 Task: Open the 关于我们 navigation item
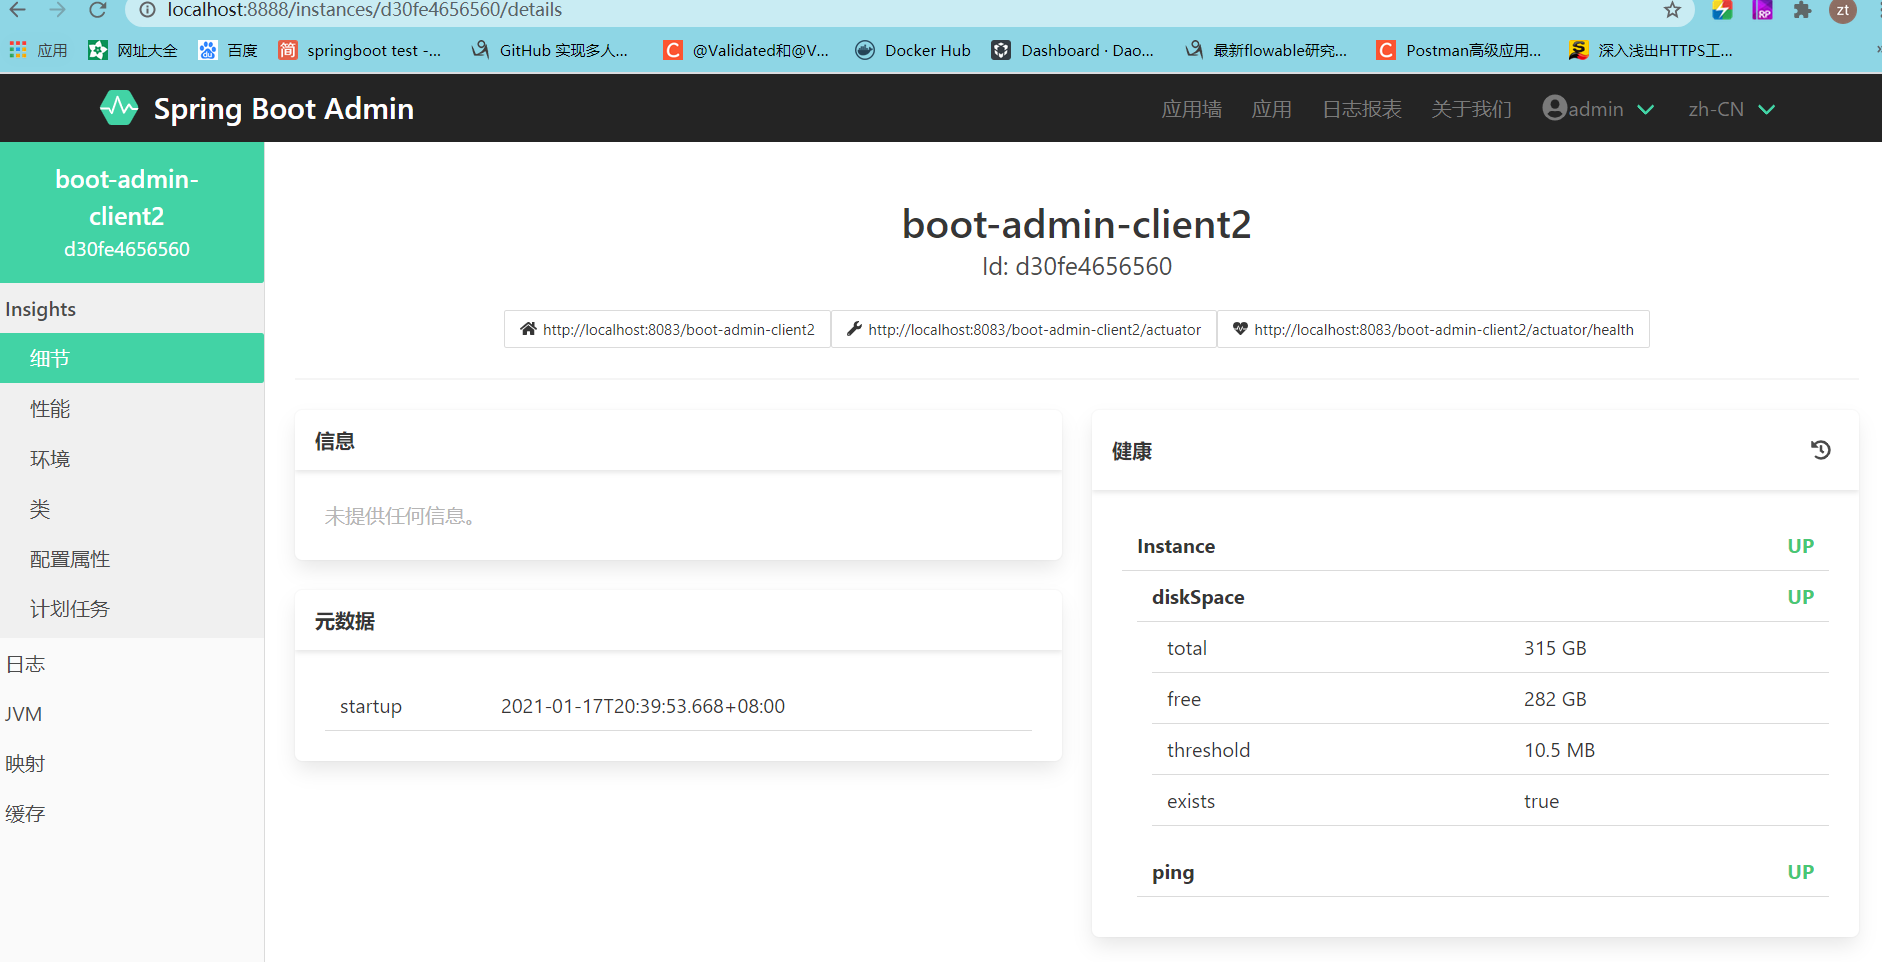(1471, 109)
